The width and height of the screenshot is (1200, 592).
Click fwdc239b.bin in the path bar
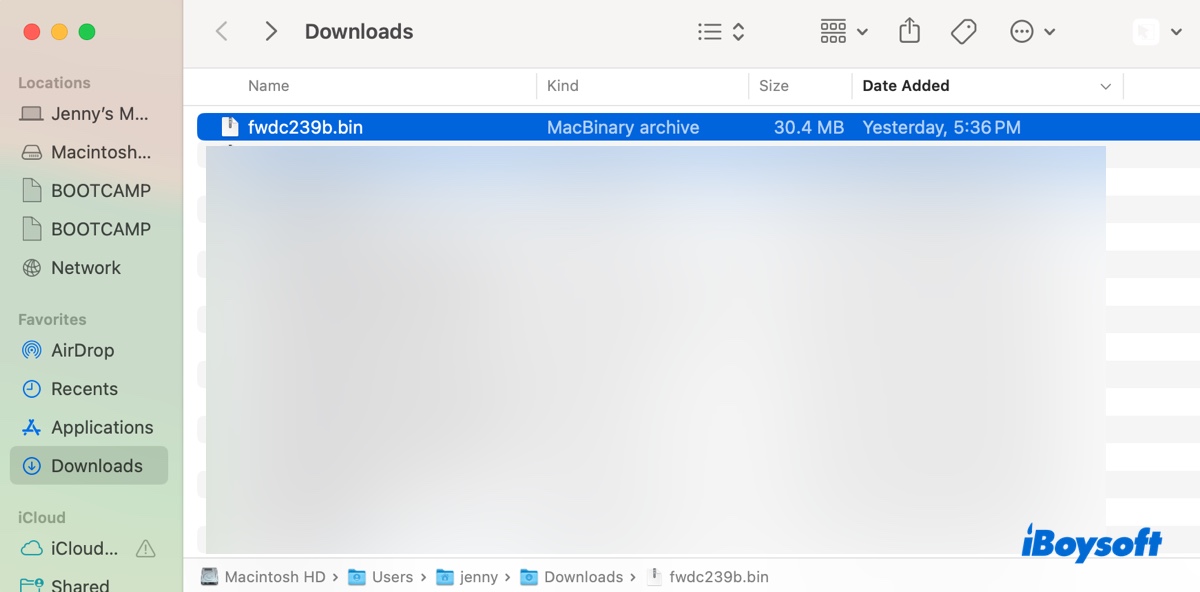pos(709,577)
